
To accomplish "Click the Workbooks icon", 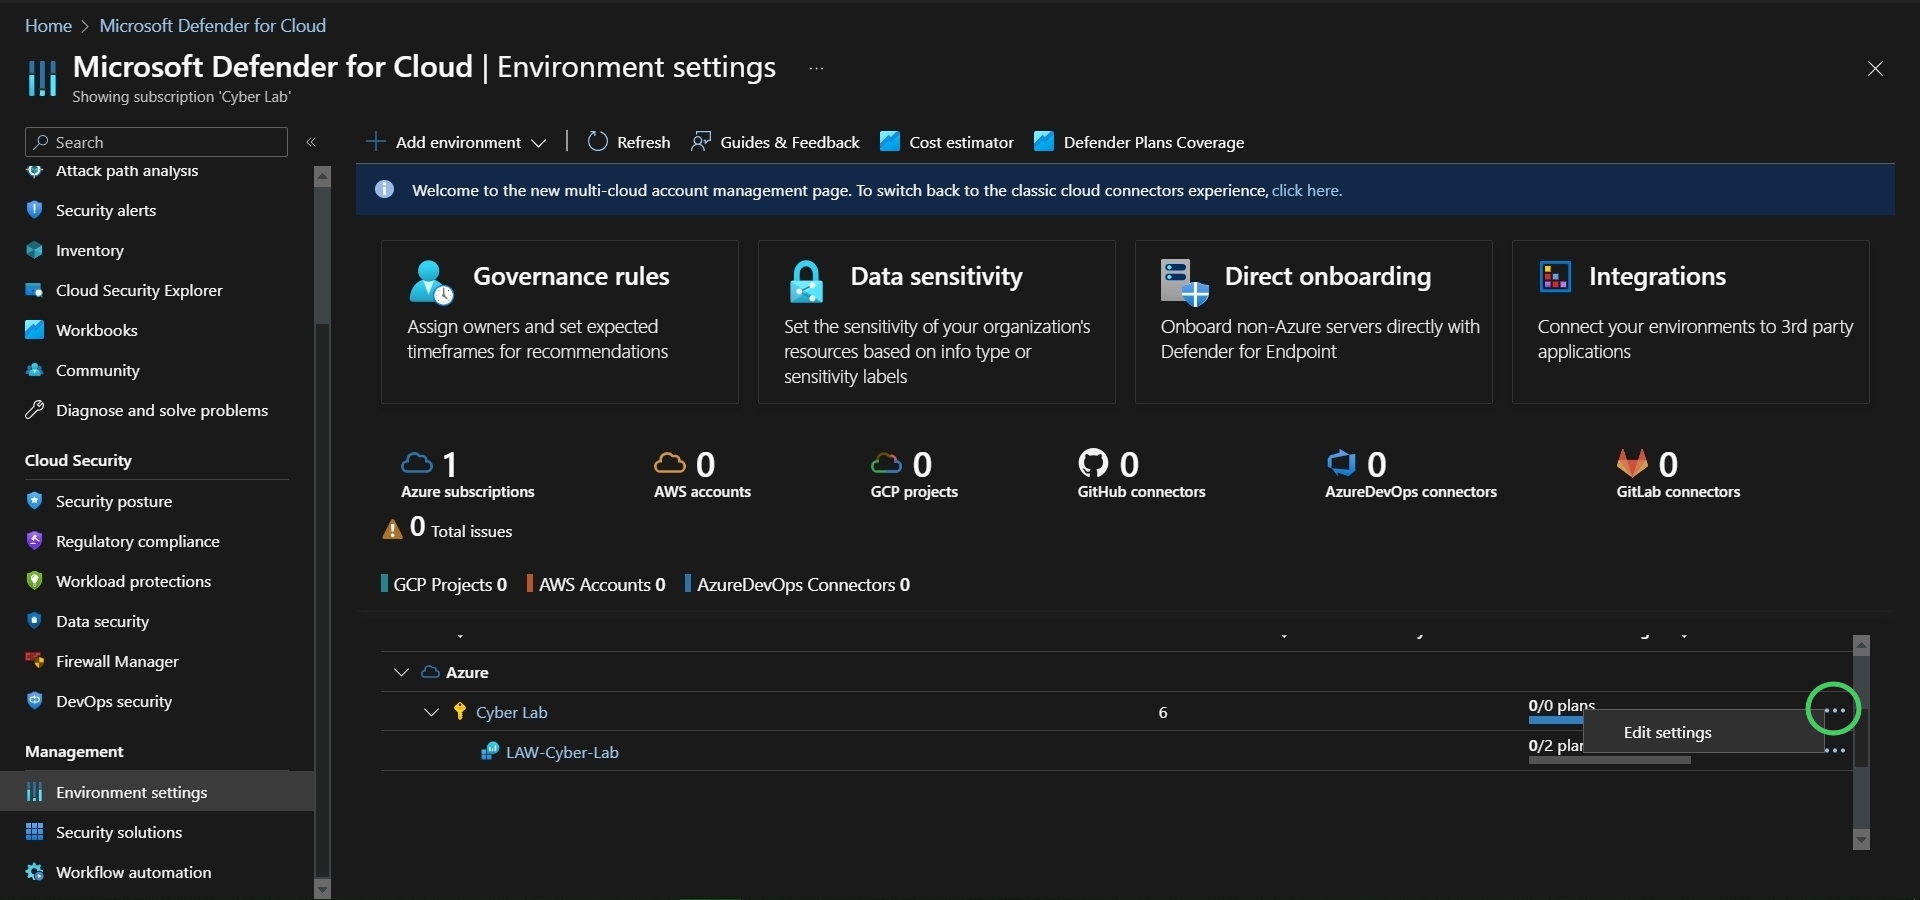I will tap(35, 330).
